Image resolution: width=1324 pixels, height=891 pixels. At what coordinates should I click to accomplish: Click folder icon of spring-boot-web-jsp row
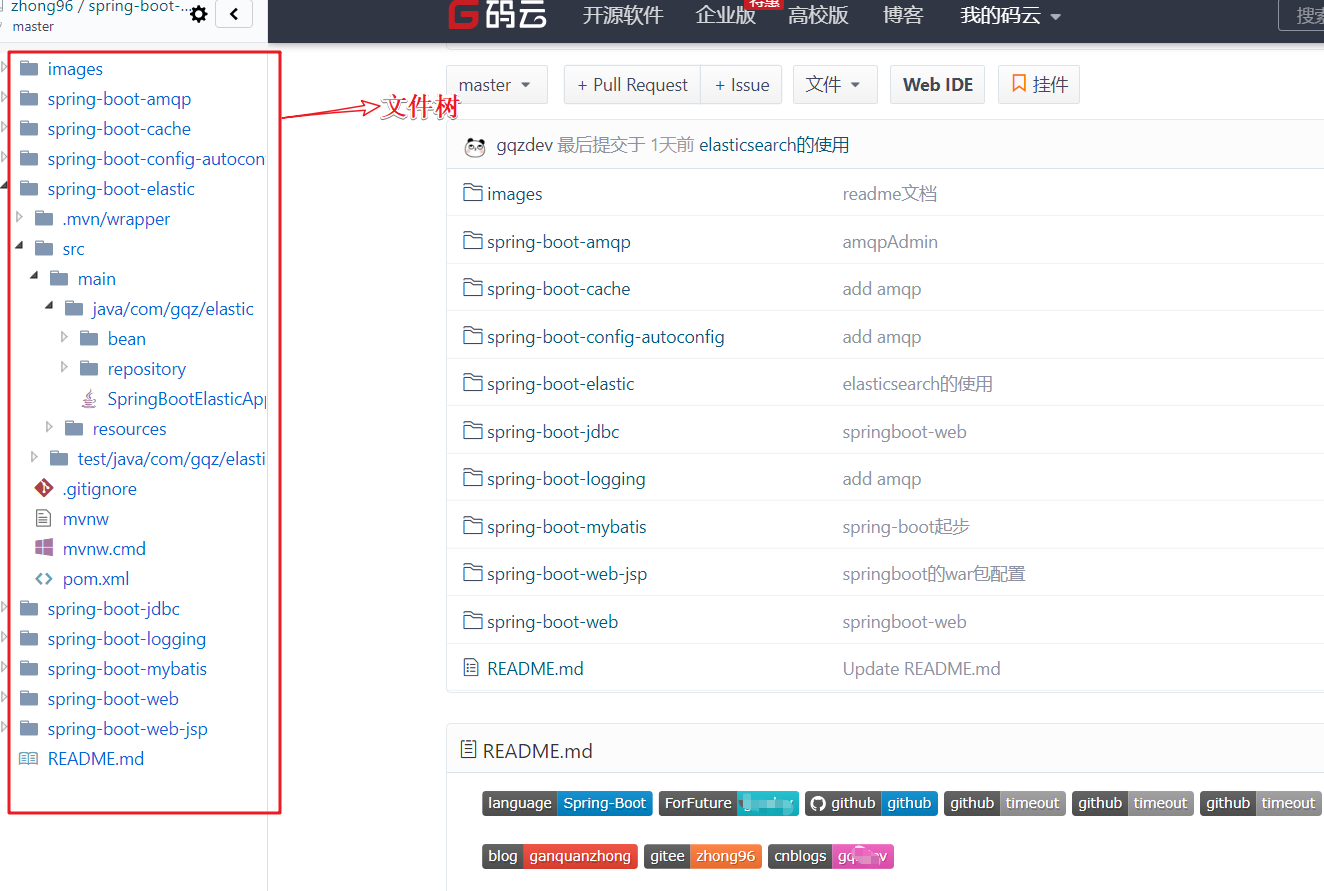473,573
